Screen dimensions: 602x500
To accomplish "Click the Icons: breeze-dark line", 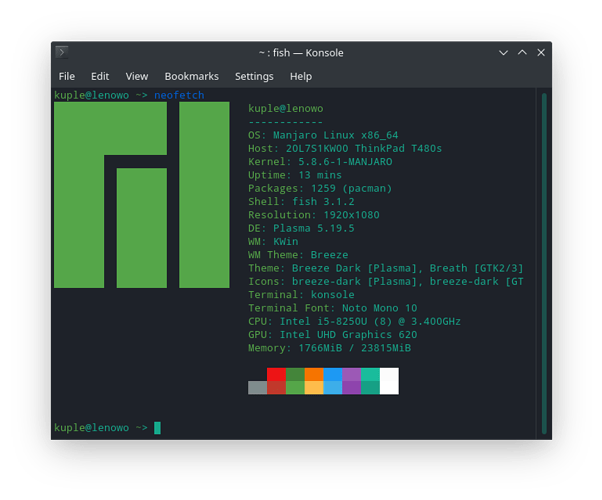I will (x=385, y=281).
